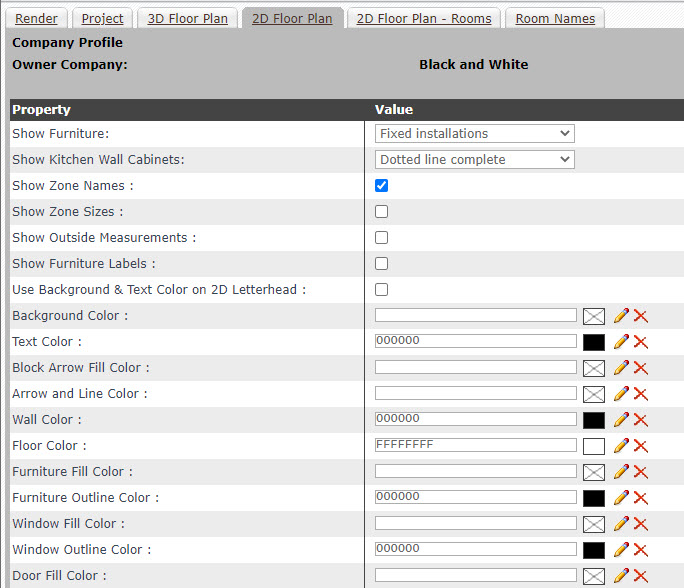Edit Text Color with pencil icon
This screenshot has width=684, height=588.
click(621, 342)
